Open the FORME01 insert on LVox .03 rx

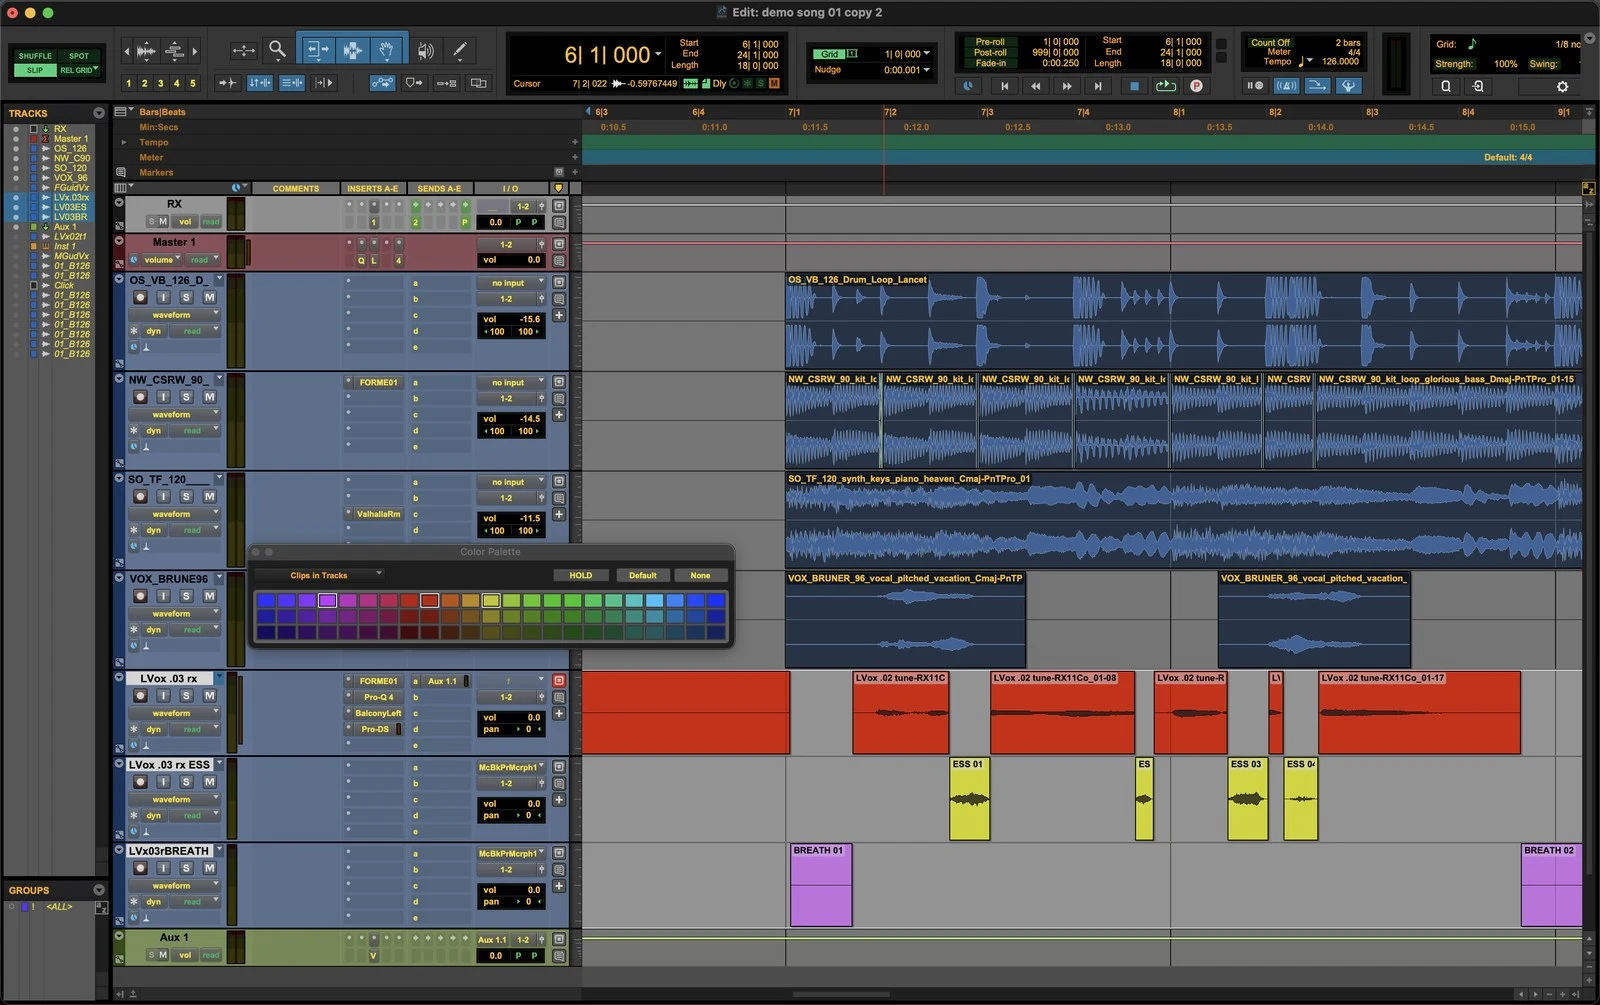point(378,681)
